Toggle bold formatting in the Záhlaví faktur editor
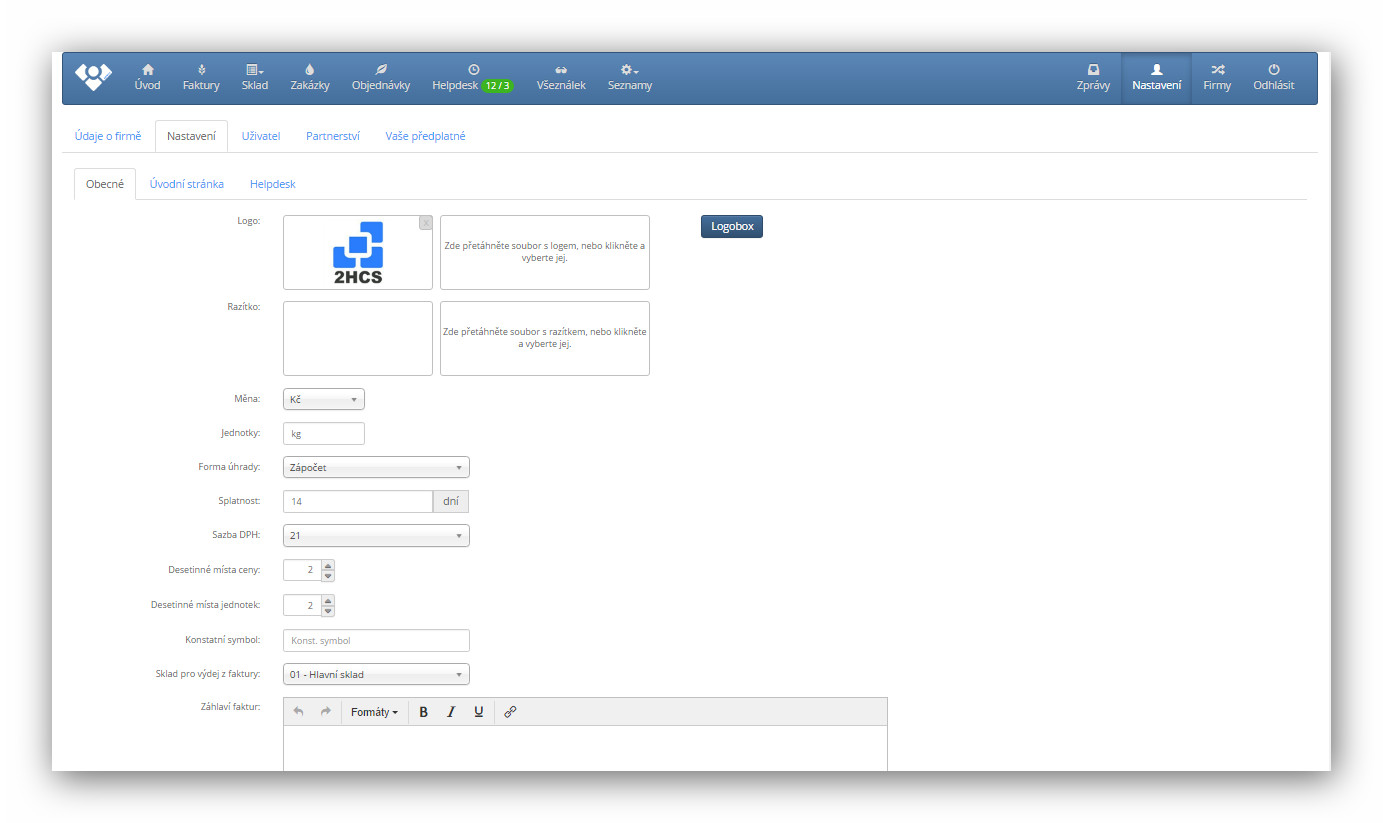The image size is (1383, 823). point(423,712)
